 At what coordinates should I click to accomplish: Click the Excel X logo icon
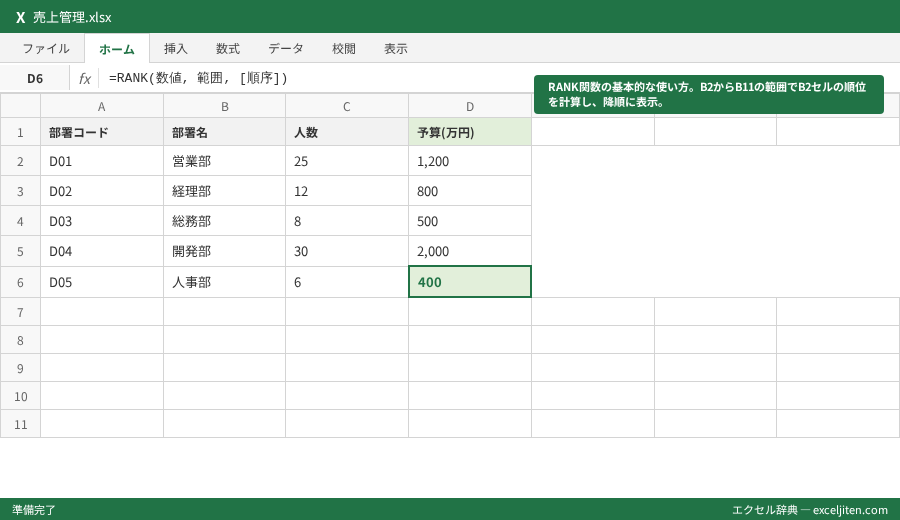[21, 17]
